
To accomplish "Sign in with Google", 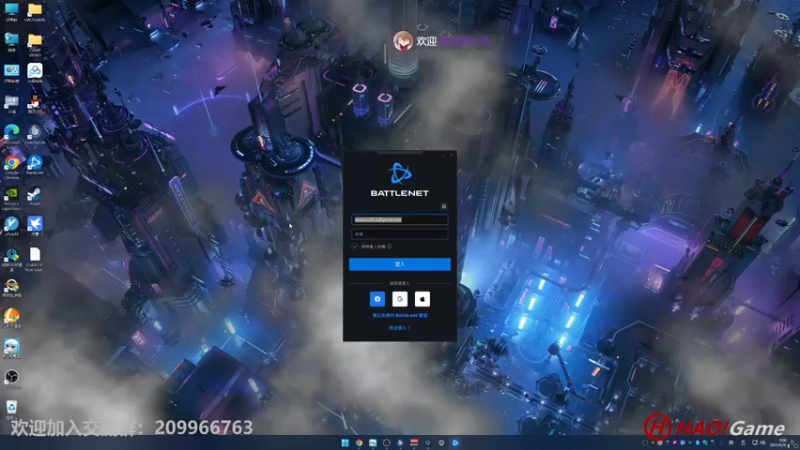I will click(x=400, y=299).
